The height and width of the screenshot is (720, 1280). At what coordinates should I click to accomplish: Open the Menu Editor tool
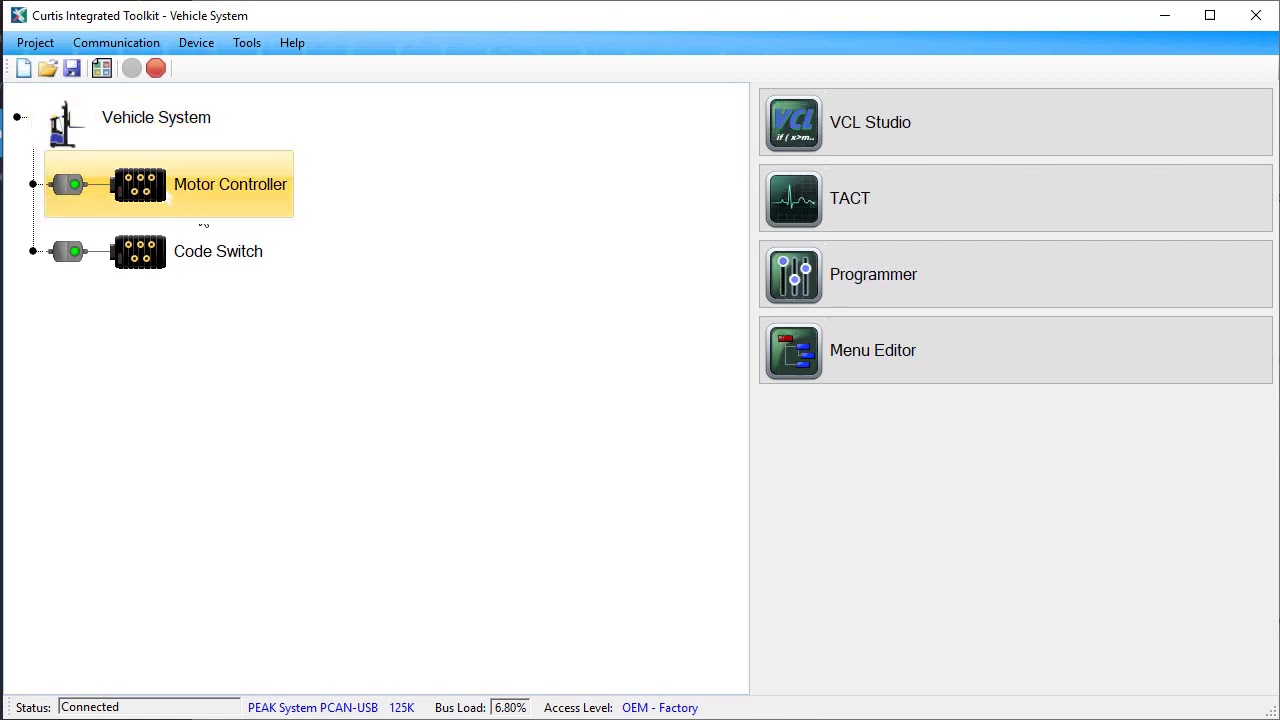click(x=1016, y=350)
